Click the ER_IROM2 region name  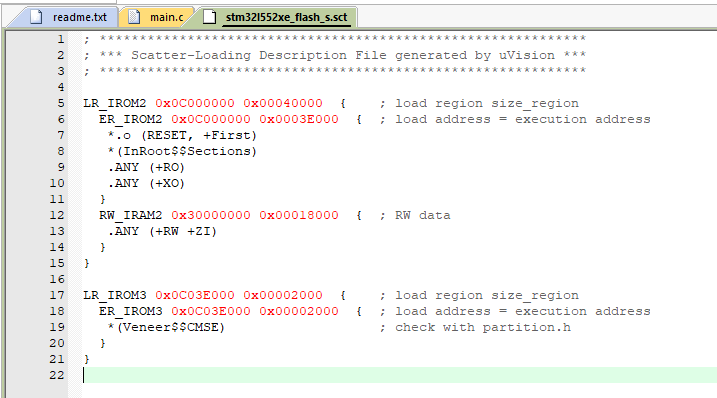click(131, 119)
